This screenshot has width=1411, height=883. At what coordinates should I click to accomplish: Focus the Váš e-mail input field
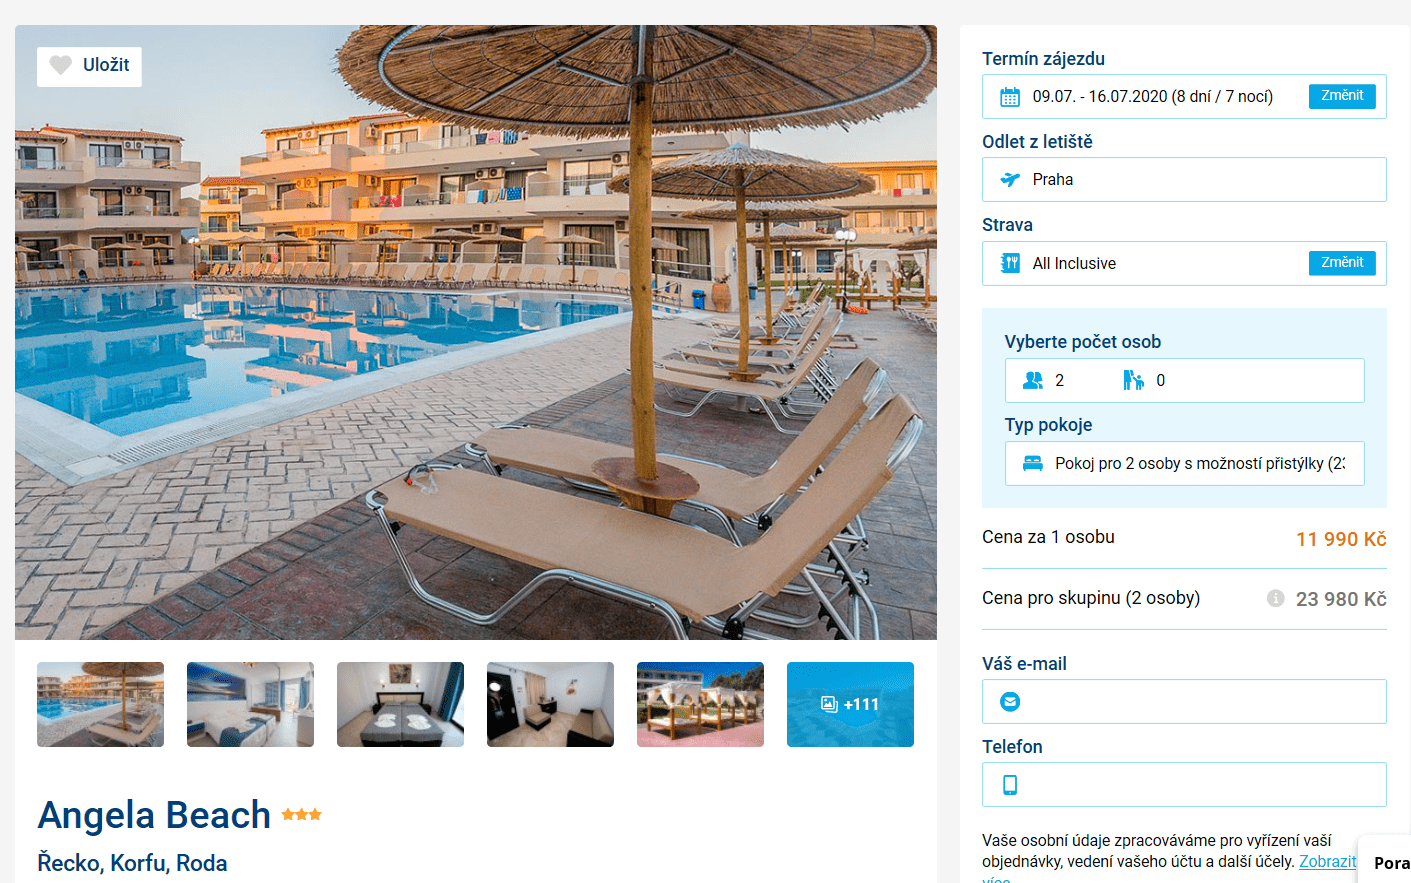click(x=1184, y=702)
